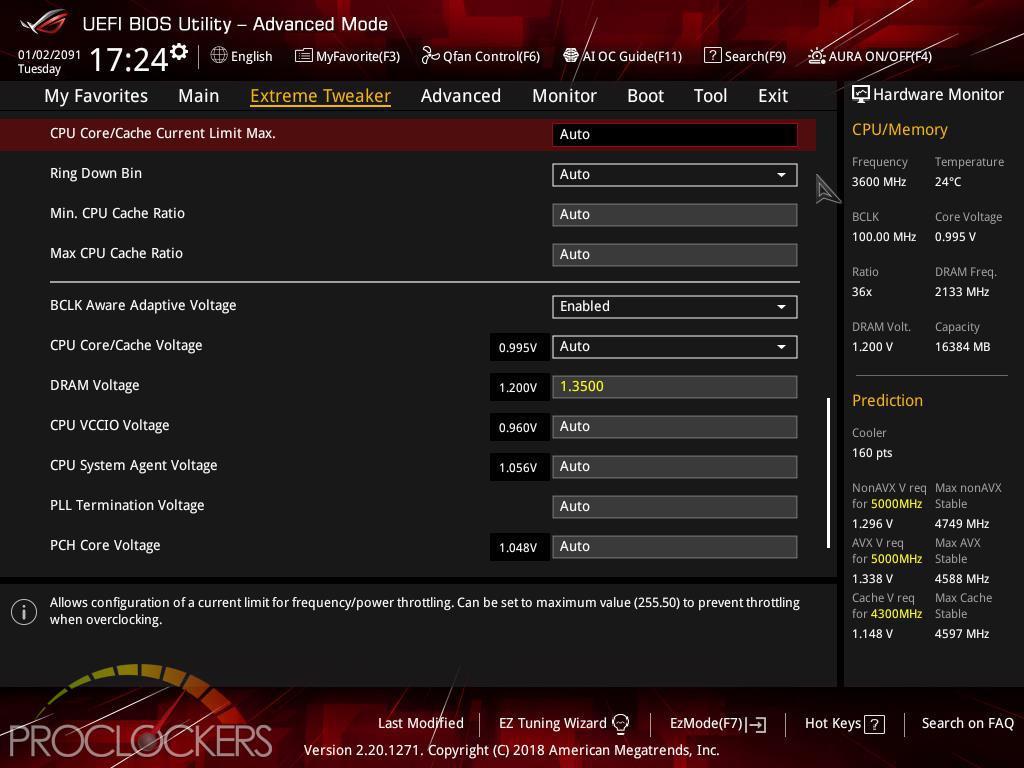Click AI OC Guide(F11) label
This screenshot has height=768, width=1024.
632,56
